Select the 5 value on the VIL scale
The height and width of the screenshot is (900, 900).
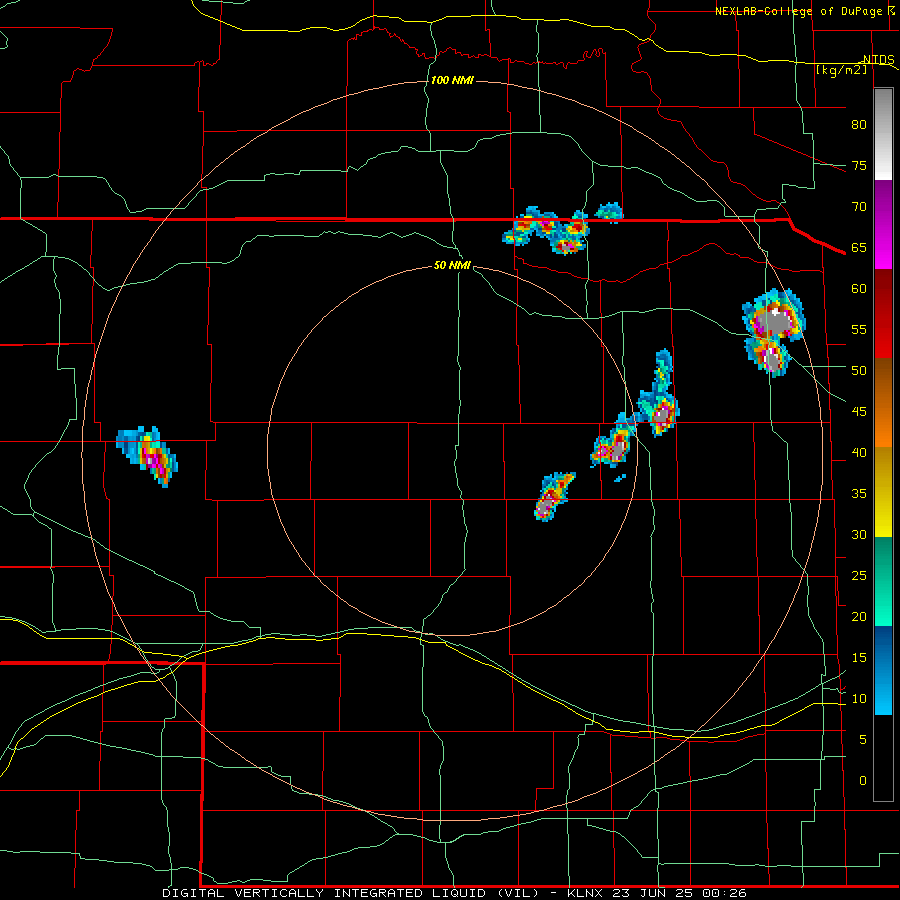[863, 739]
